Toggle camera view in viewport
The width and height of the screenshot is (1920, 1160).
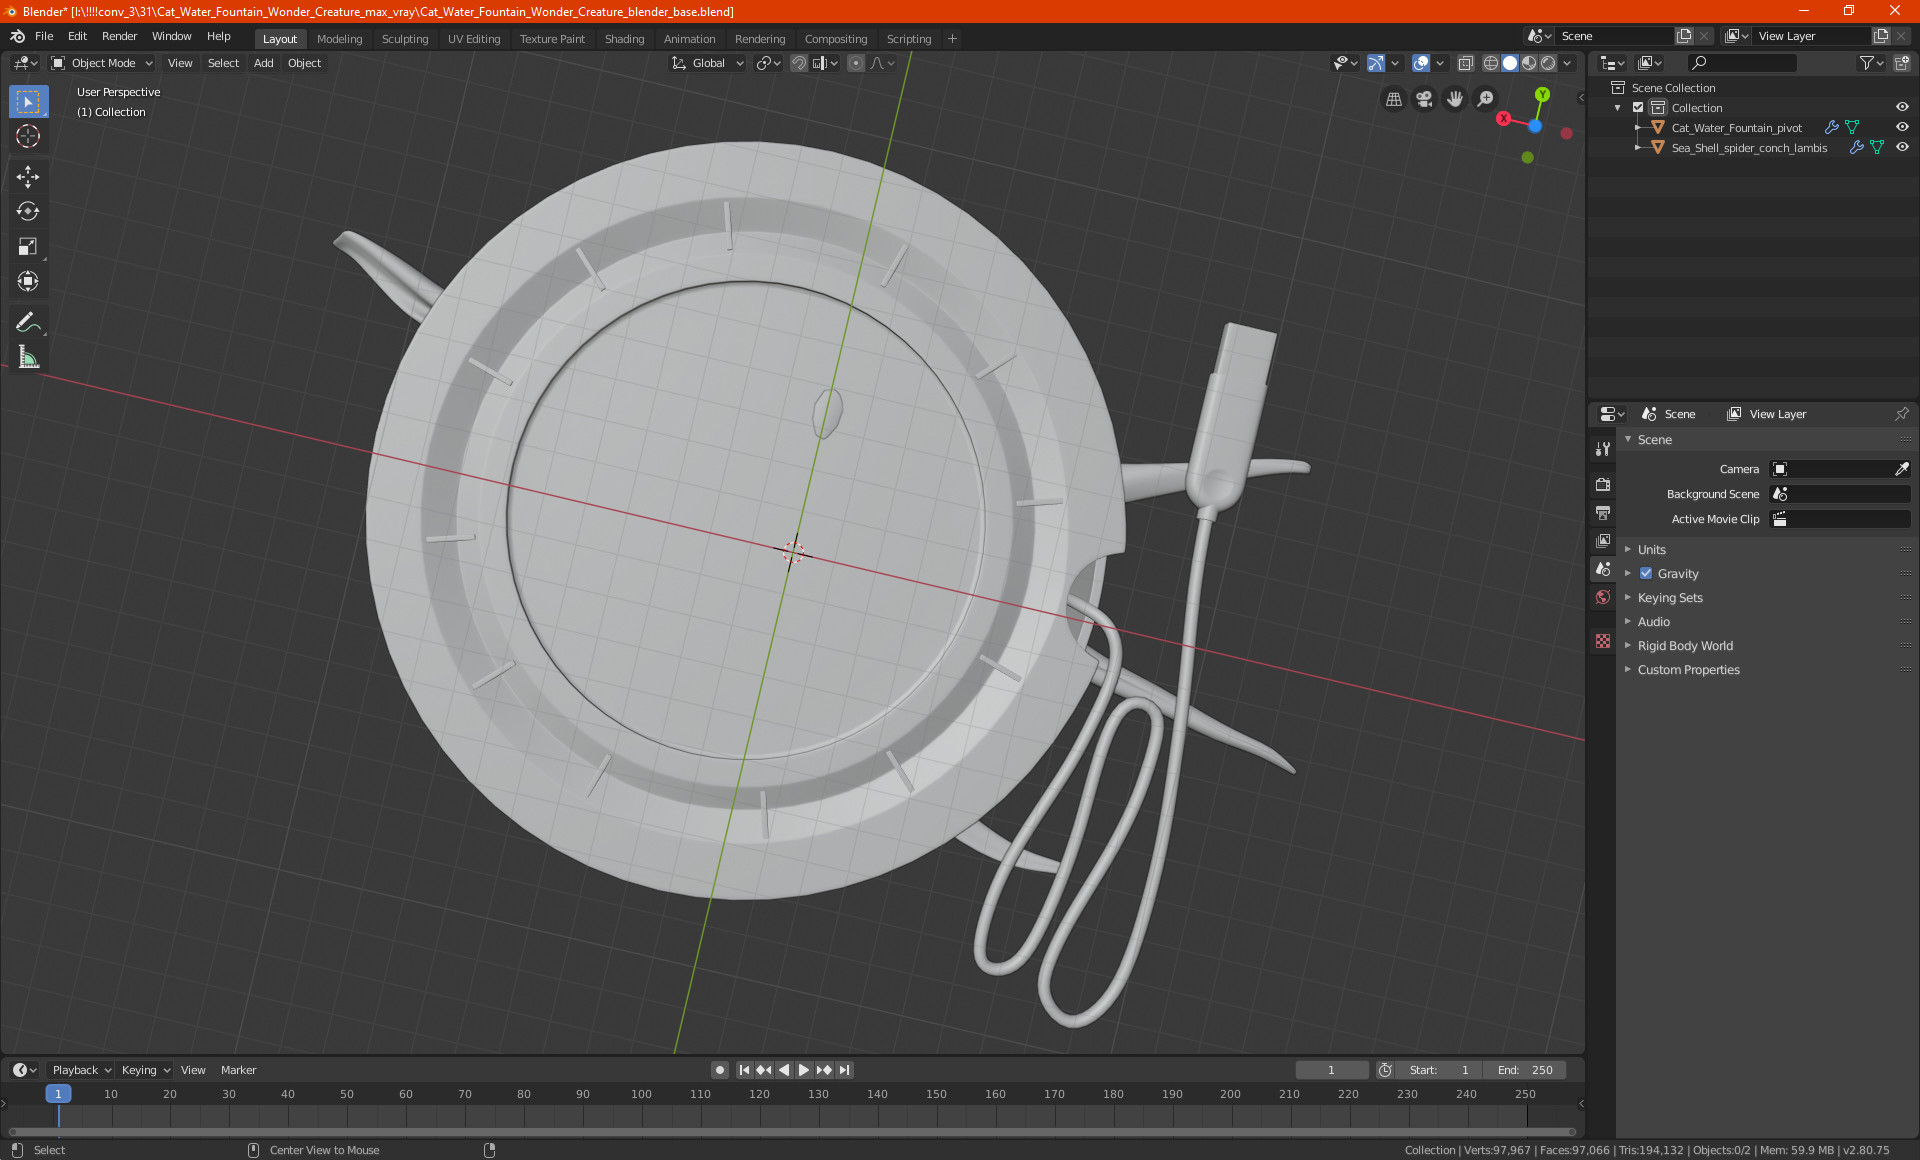1424,99
